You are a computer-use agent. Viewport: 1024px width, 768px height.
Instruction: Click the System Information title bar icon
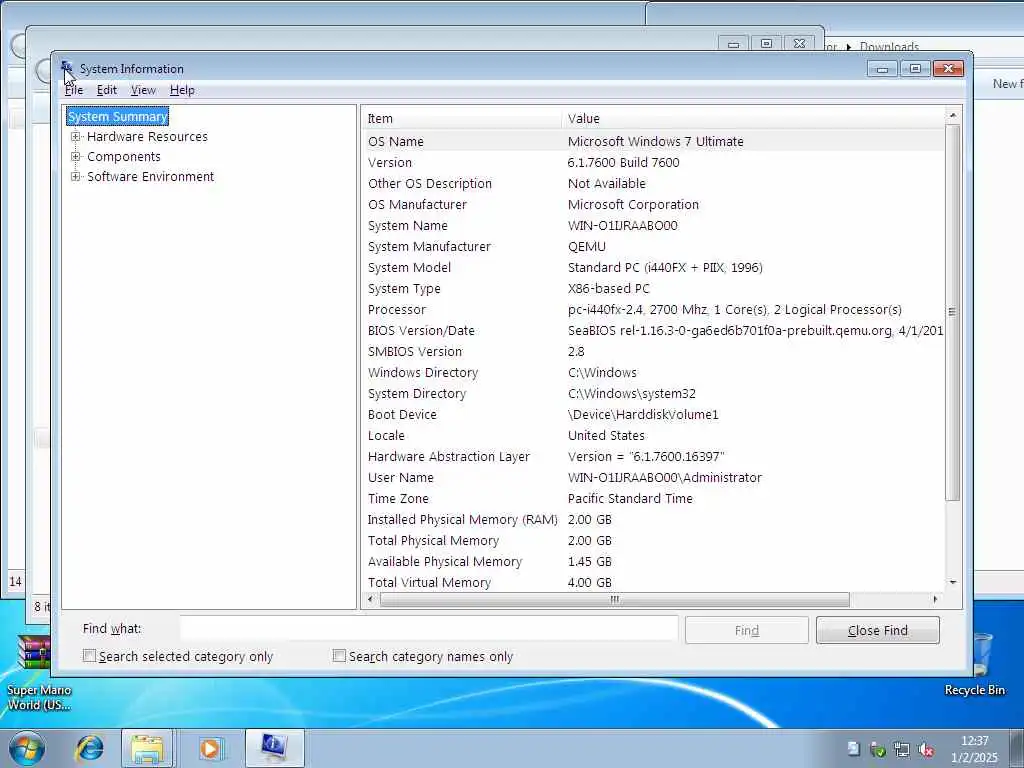[x=67, y=69]
